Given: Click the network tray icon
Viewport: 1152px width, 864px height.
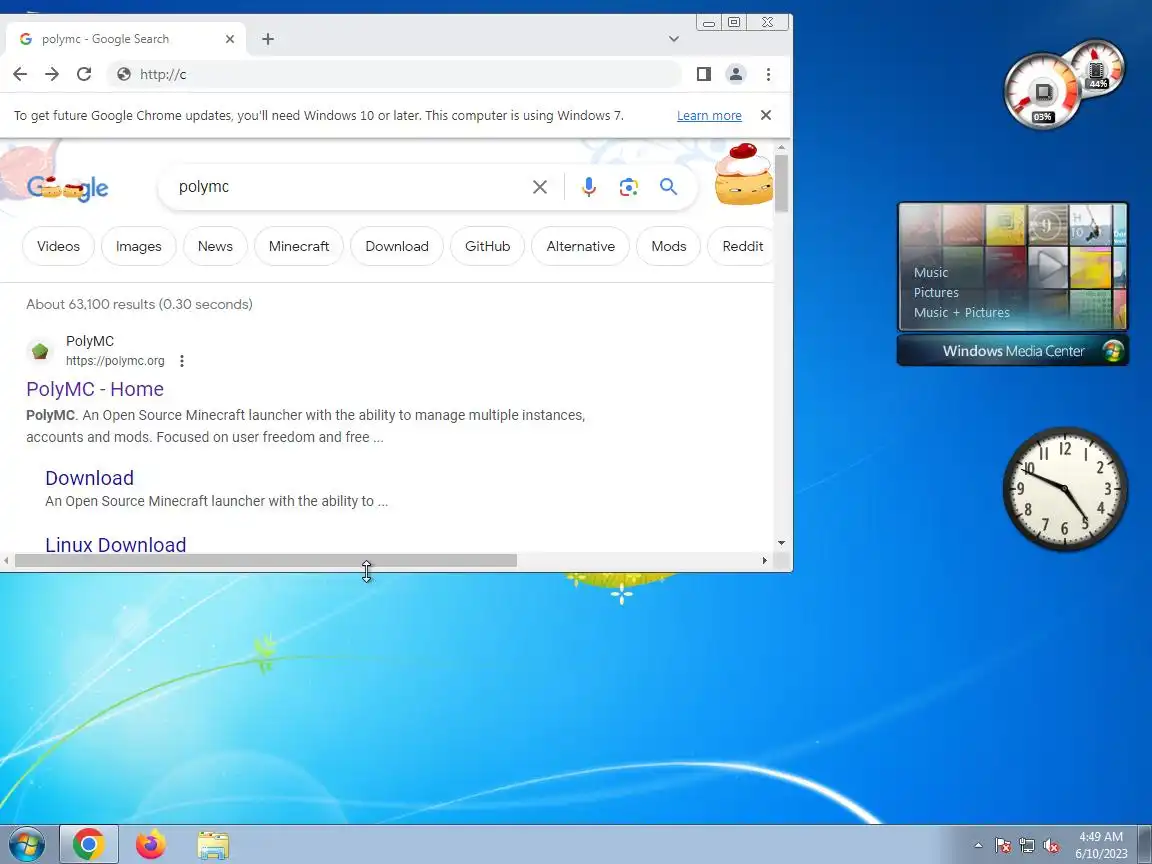Looking at the screenshot, I should tap(1027, 846).
